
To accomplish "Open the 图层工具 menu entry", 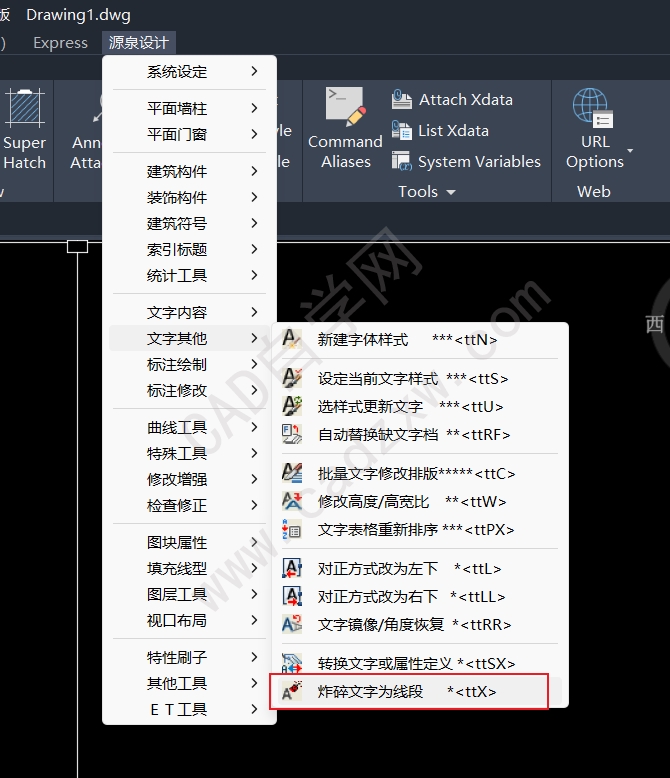I will coord(189,594).
